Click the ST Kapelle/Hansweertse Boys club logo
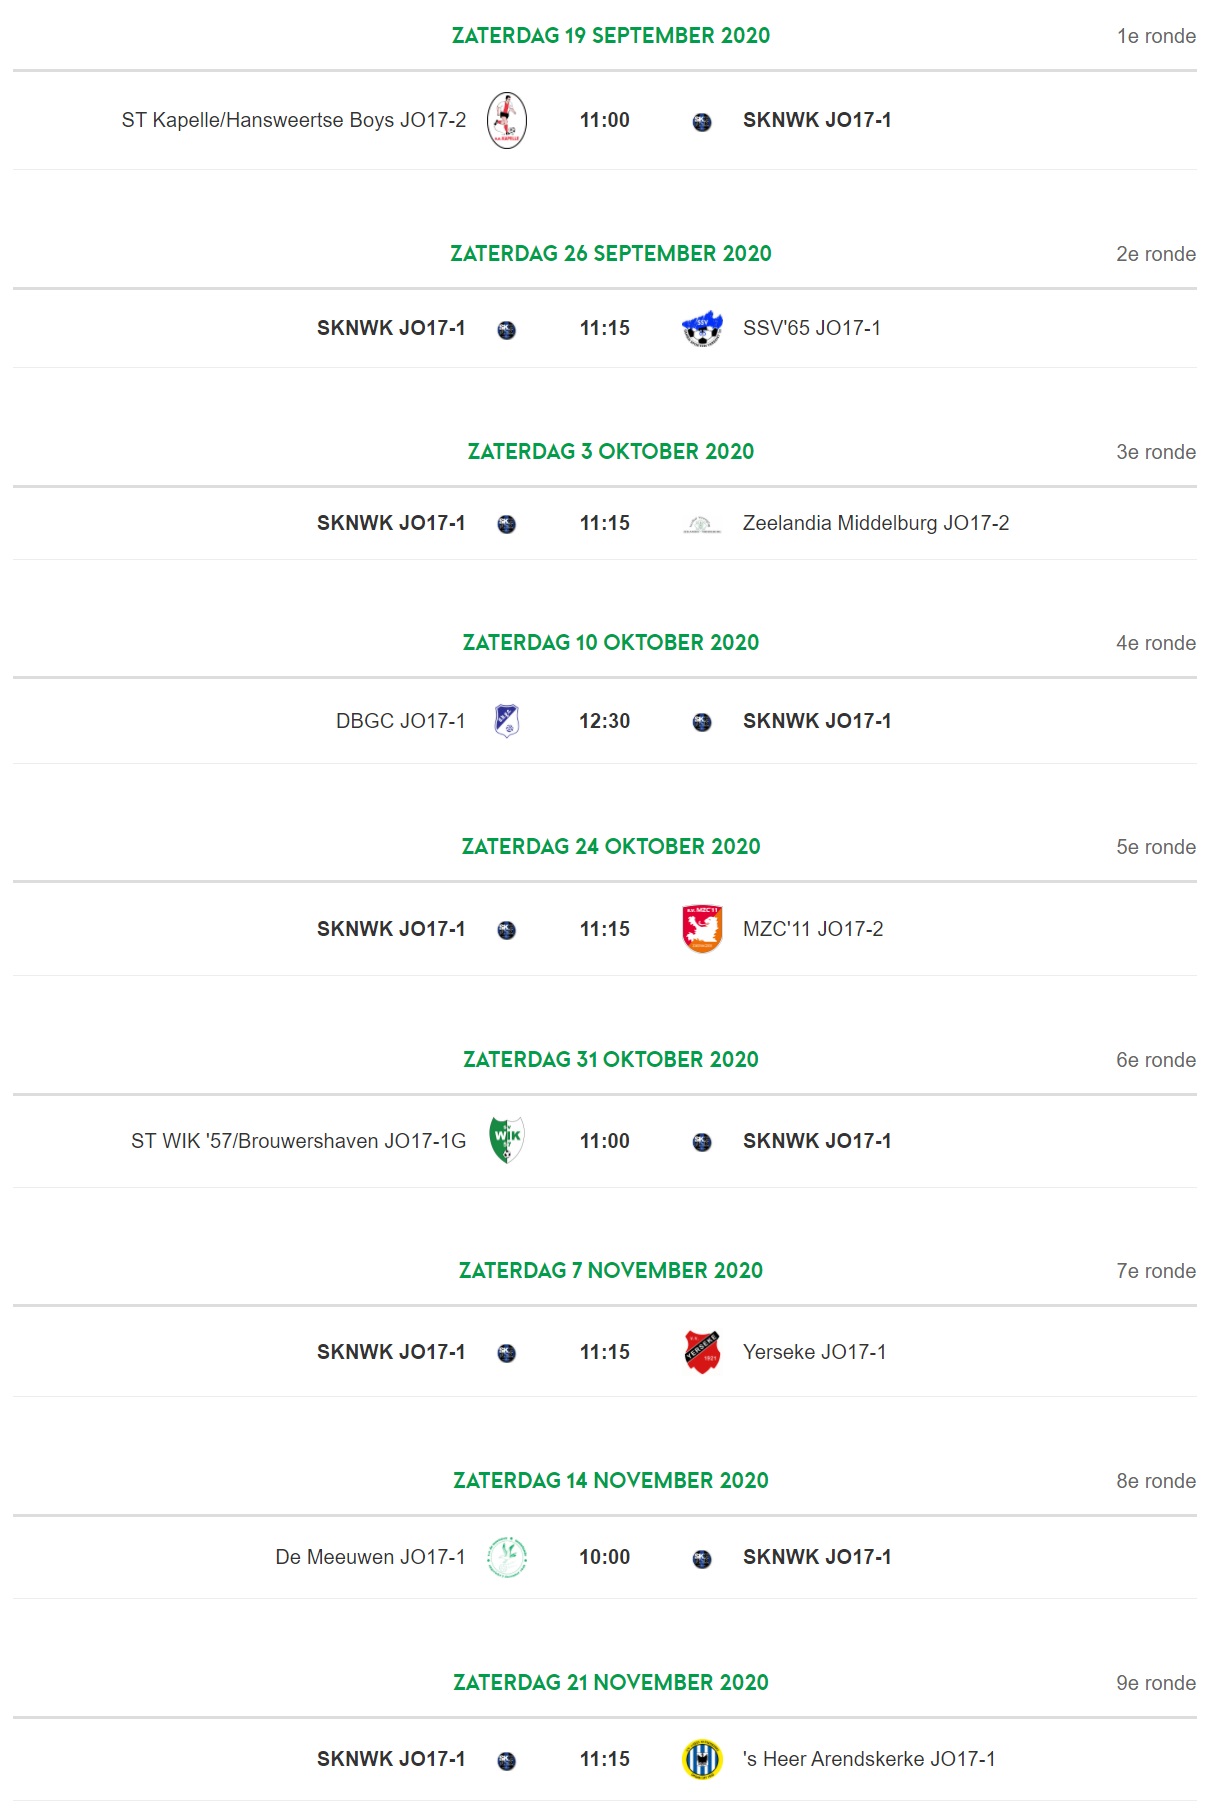Screen dimensions: 1223x1814 [x=507, y=120]
